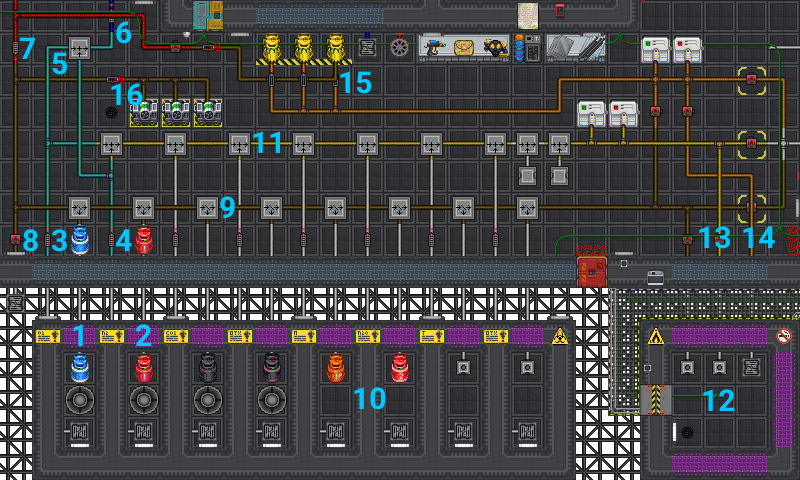Click the round valve wheel beside yellow pumps
The image size is (800, 480).
[x=400, y=47]
